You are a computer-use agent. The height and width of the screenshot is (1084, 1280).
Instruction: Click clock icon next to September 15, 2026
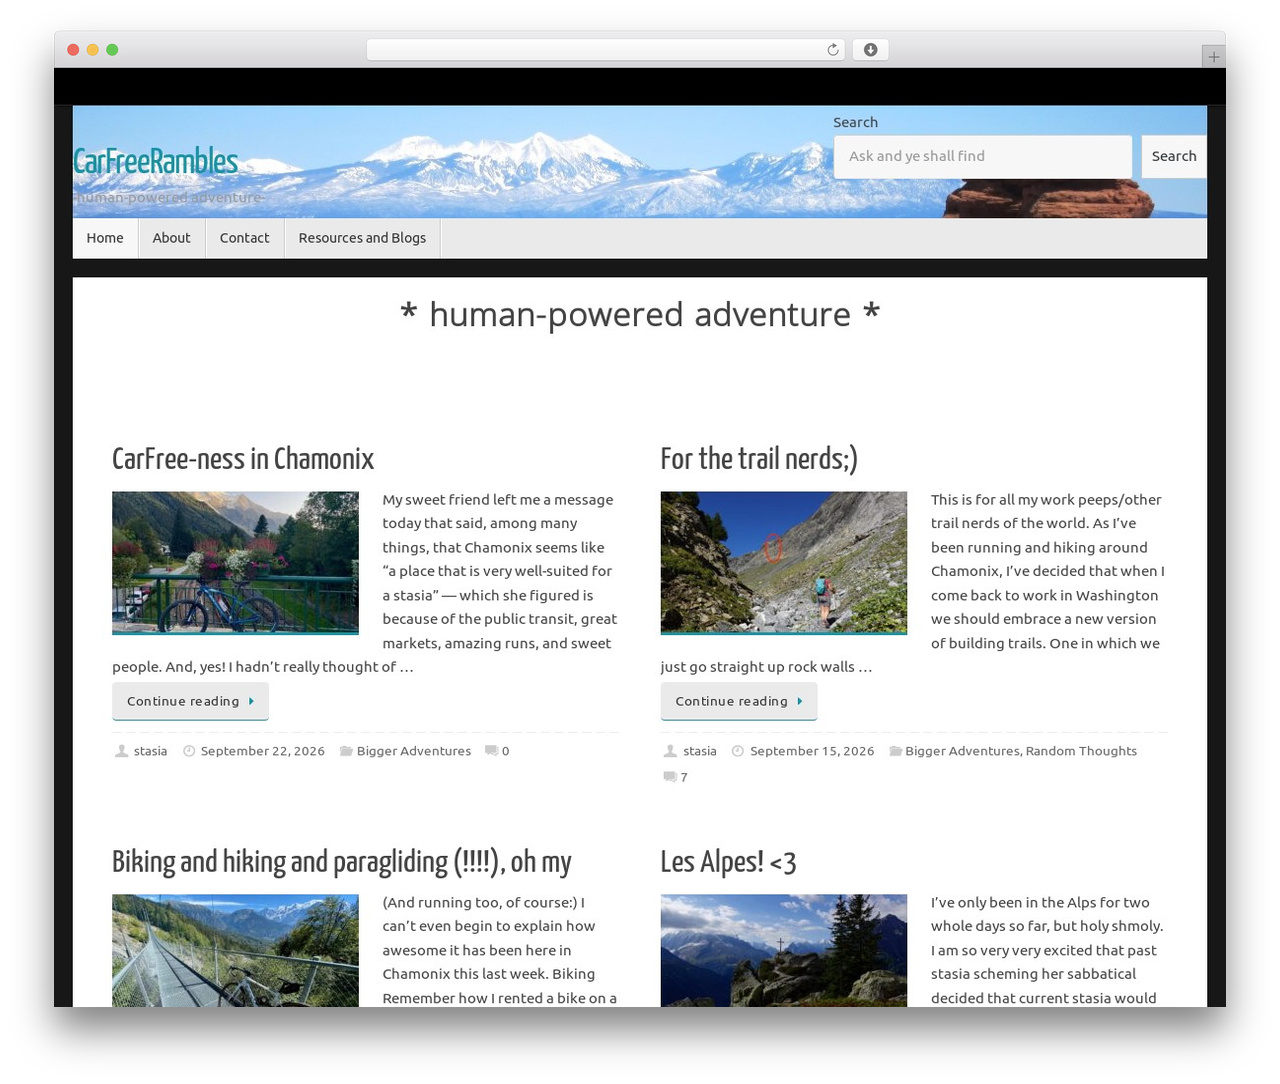tap(738, 751)
